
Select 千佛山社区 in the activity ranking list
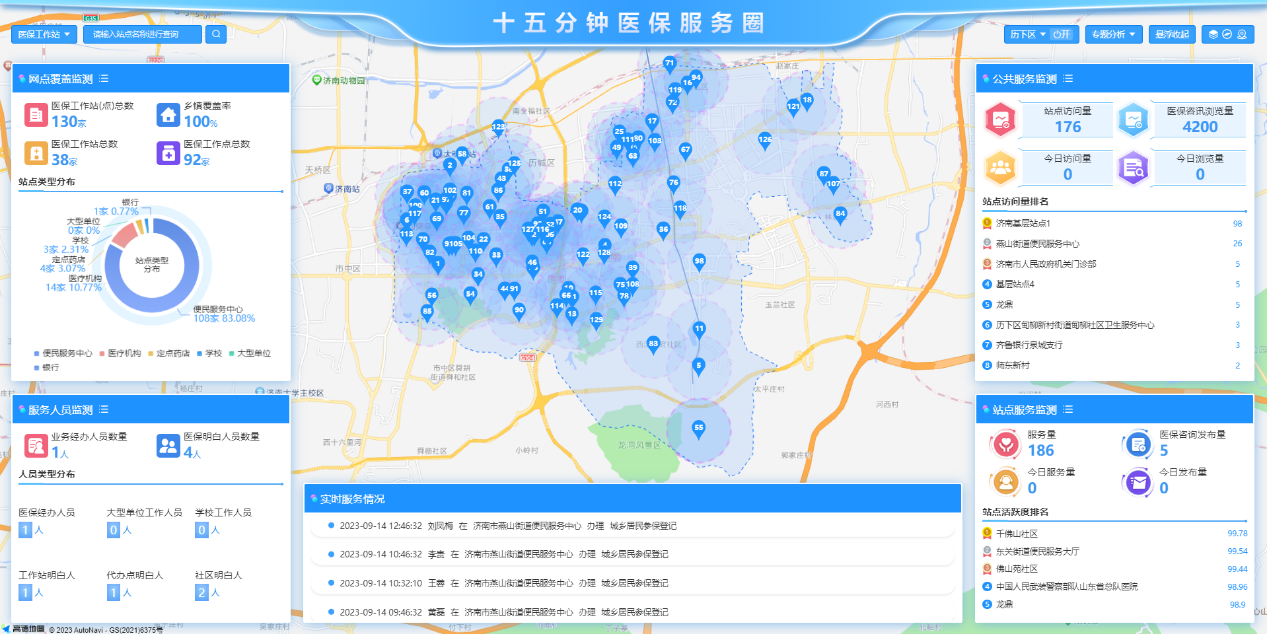[x=1016, y=533]
